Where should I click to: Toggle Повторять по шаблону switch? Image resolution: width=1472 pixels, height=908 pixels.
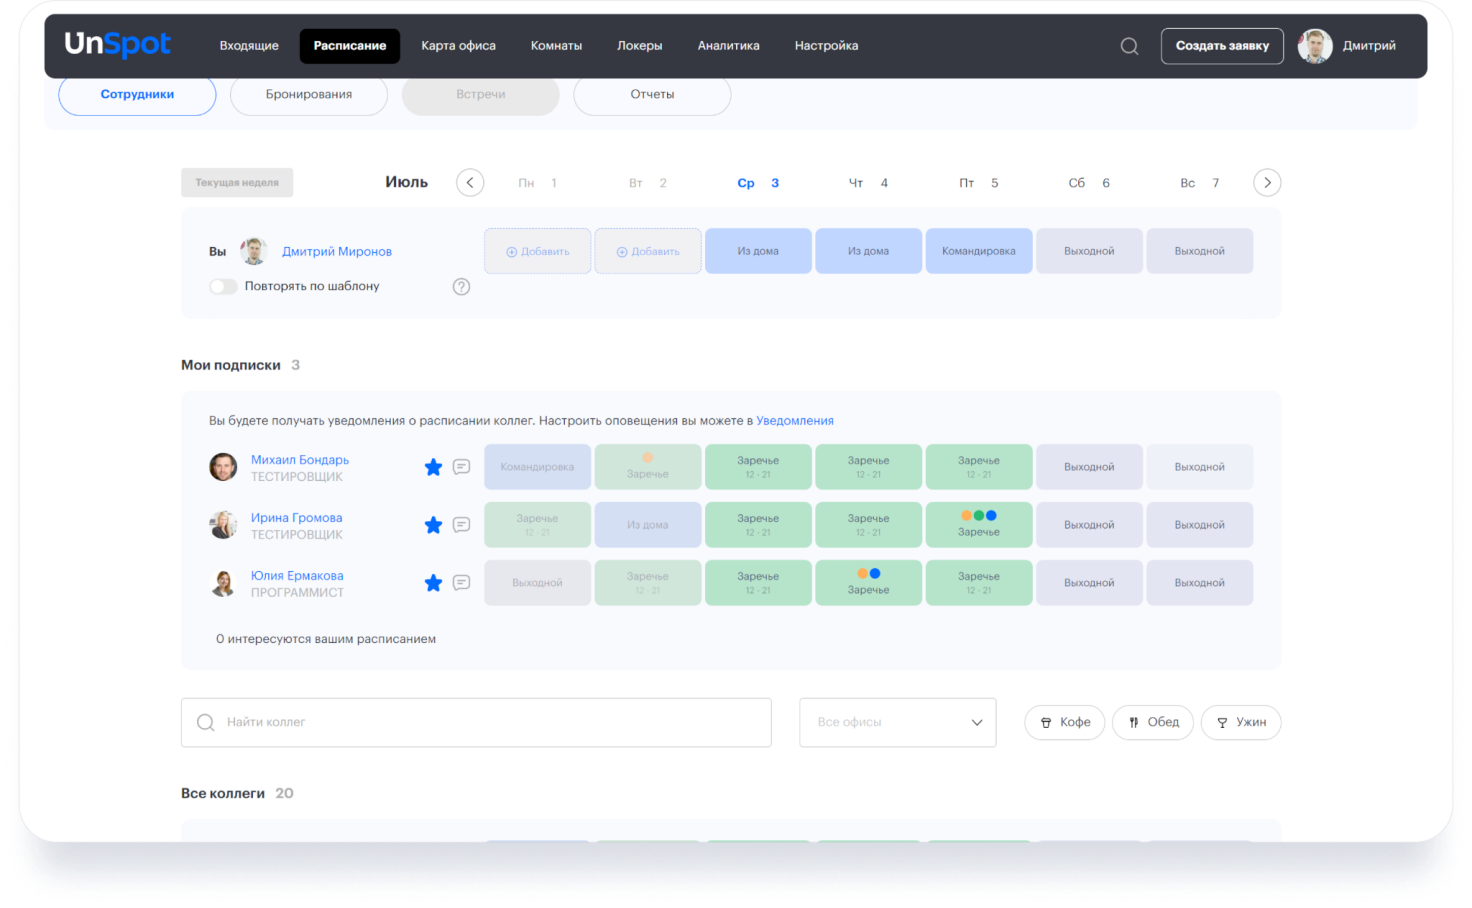(x=223, y=286)
